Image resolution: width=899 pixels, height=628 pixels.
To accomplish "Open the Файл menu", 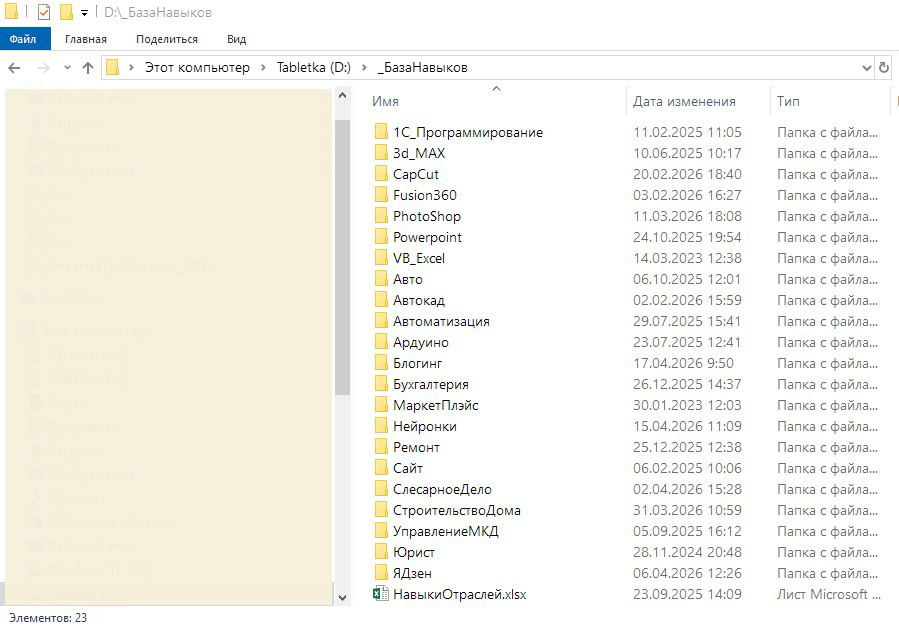I will 23,39.
